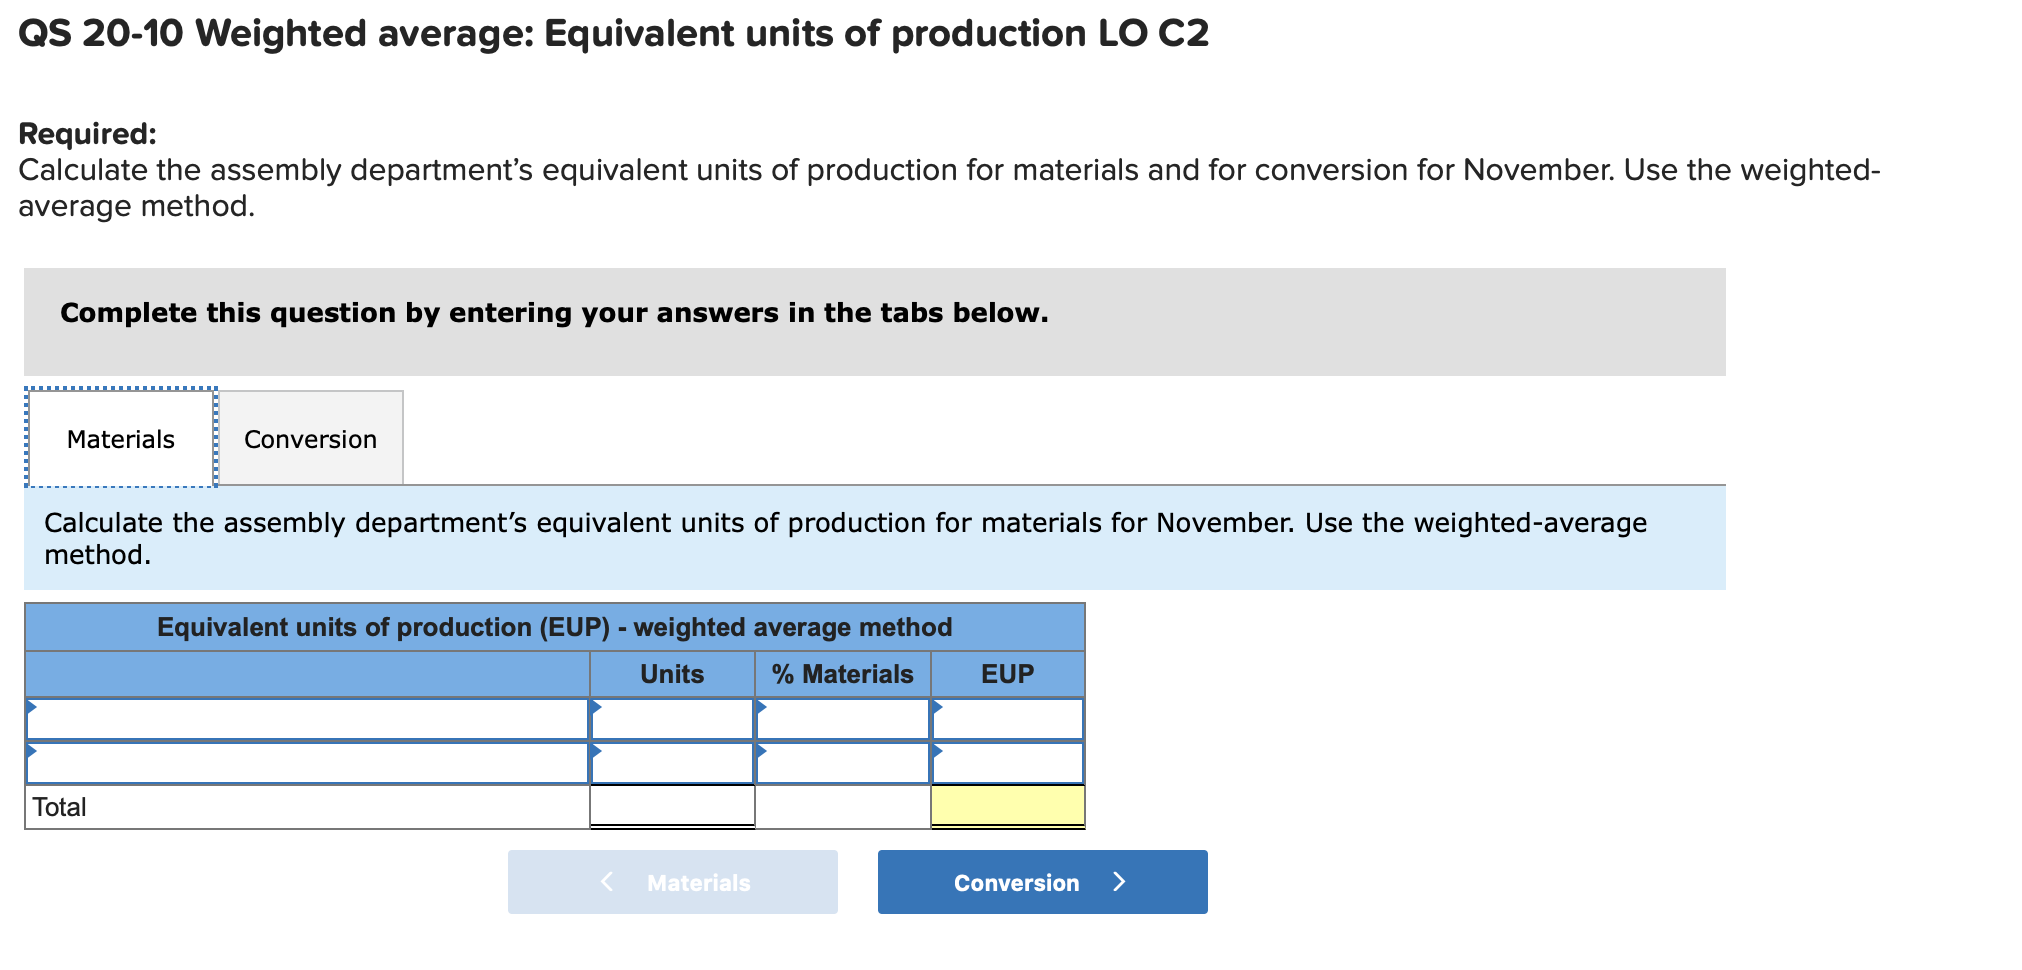The height and width of the screenshot is (970, 2022).
Task: Click the yellow Total EUP cell
Action: point(1007,806)
